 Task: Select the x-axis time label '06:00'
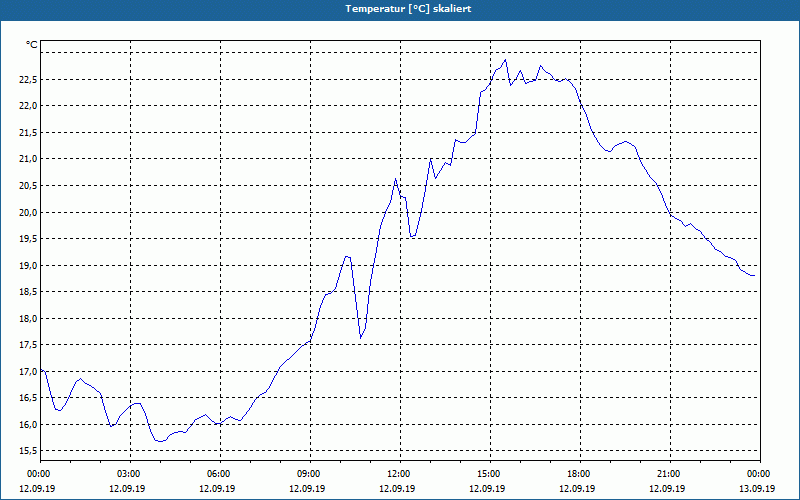click(x=218, y=474)
